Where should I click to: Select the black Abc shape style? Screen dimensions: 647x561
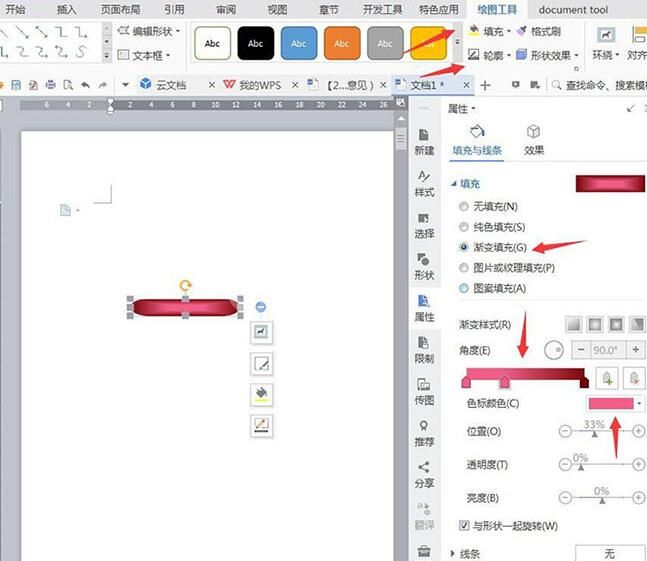pos(255,43)
